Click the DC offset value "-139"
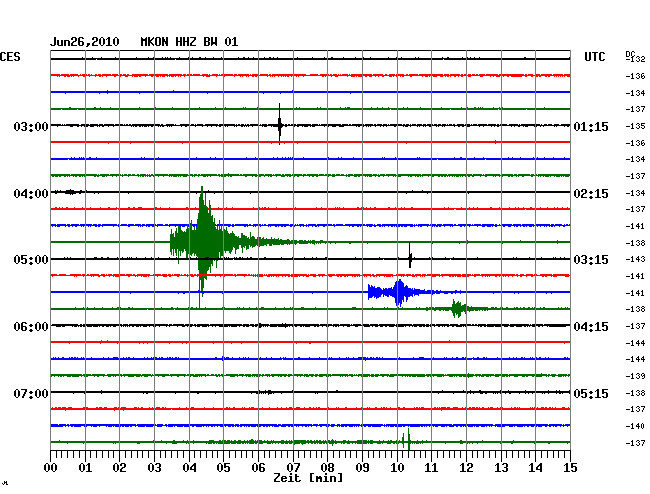Screen dimensions: 650x494 coord(635,376)
